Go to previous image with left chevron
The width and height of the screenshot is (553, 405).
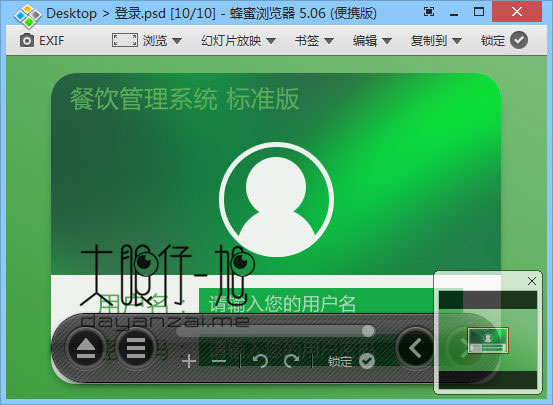415,349
